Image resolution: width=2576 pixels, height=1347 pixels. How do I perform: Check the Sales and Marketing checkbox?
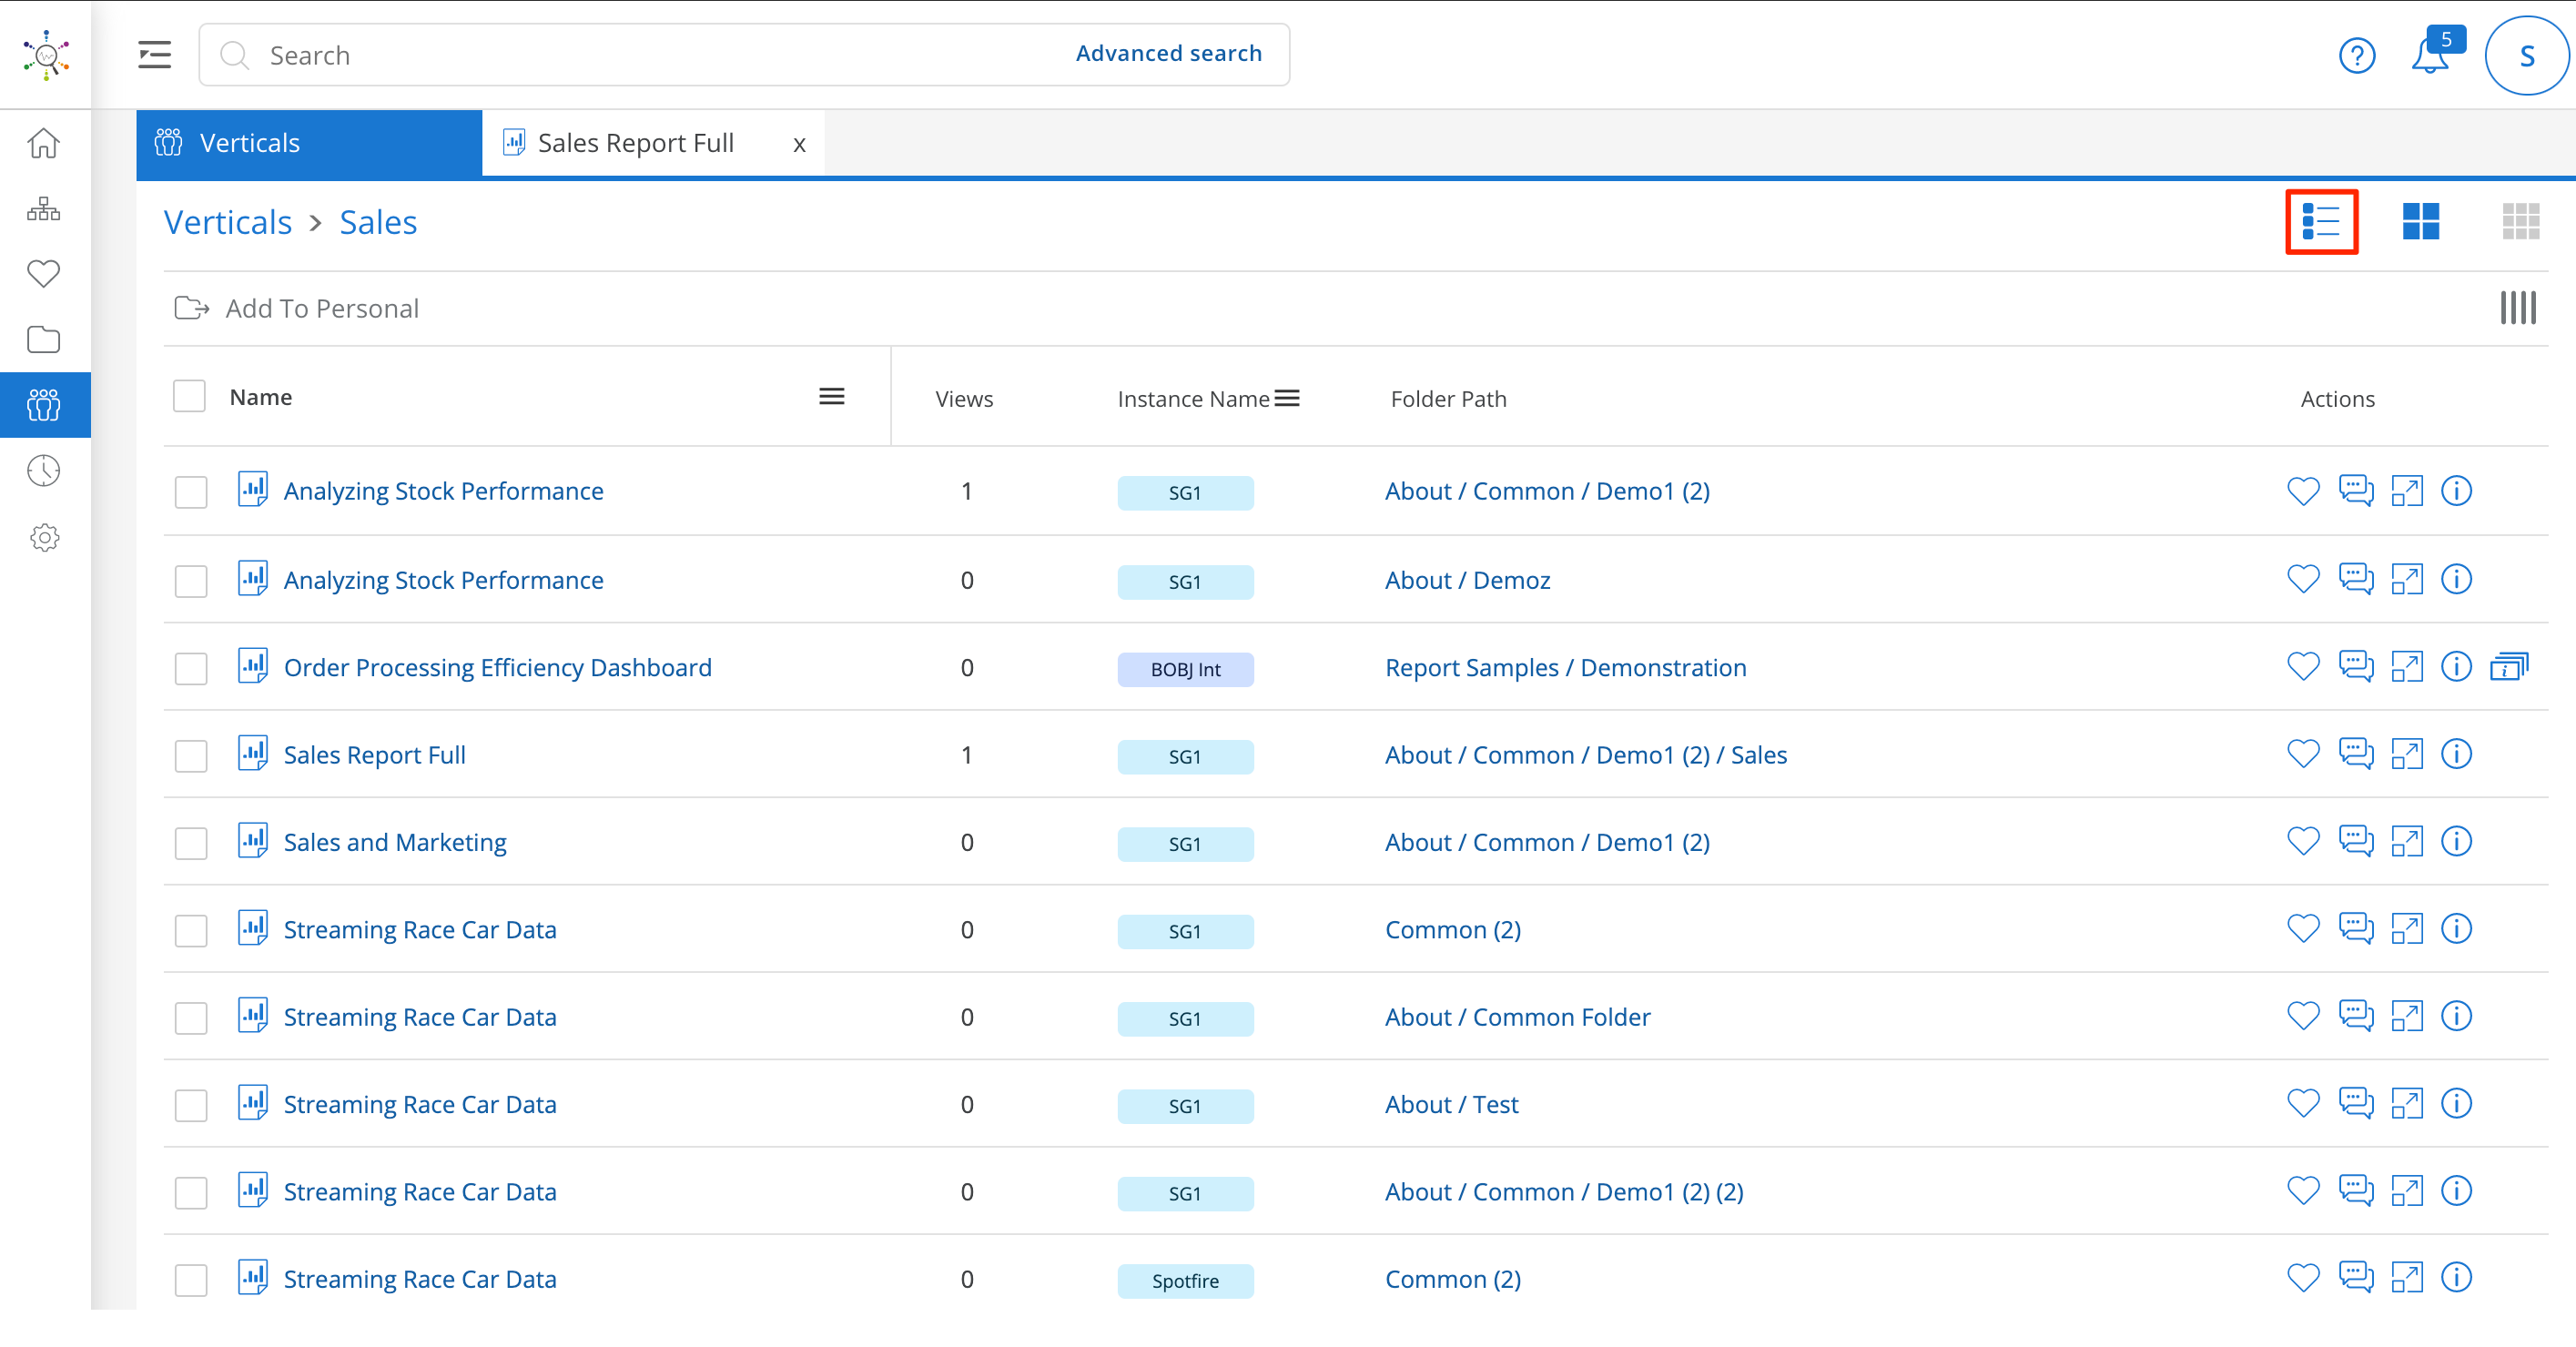click(x=190, y=843)
